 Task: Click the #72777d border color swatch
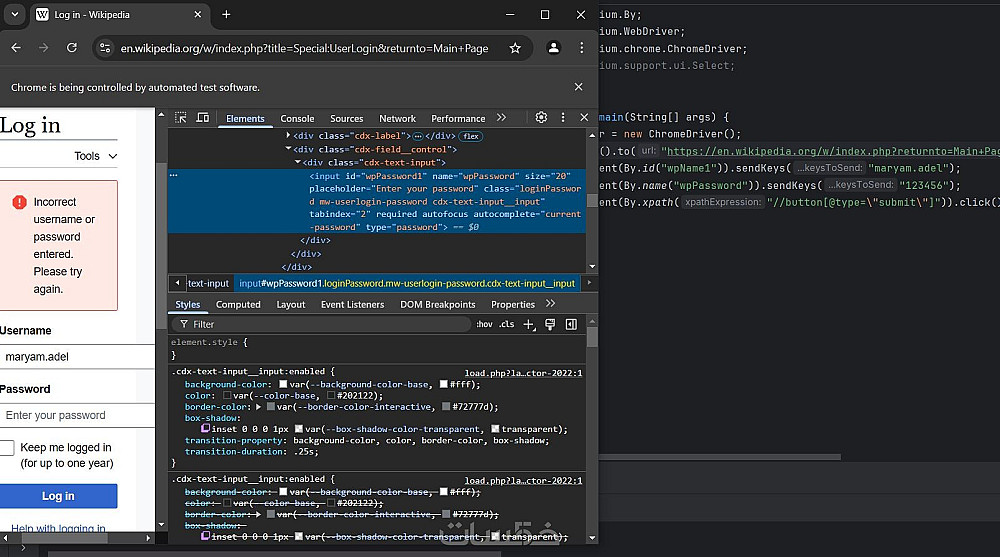[x=446, y=407]
